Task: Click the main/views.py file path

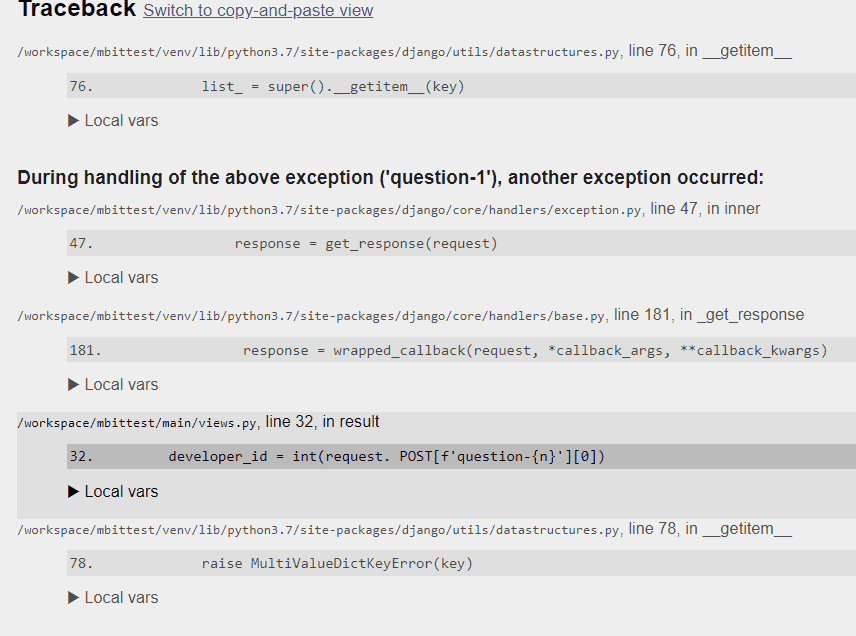Action: pyautogui.click(x=138, y=423)
